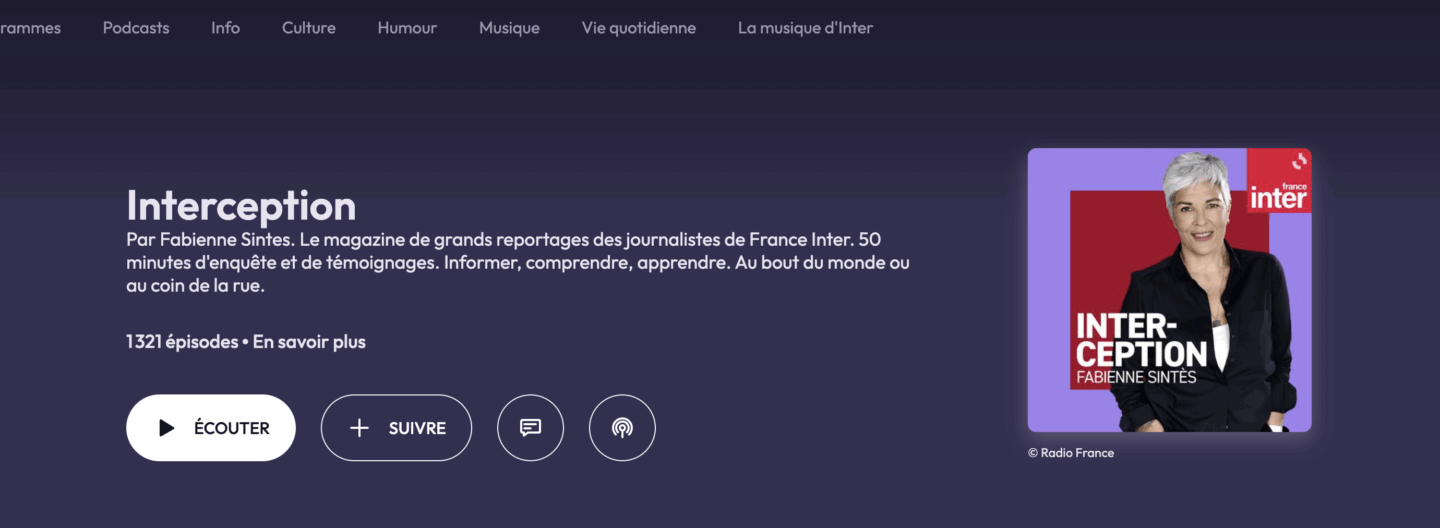Click the description starting 'Par Fabienne Sintes'
The height and width of the screenshot is (528, 1440).
click(518, 262)
